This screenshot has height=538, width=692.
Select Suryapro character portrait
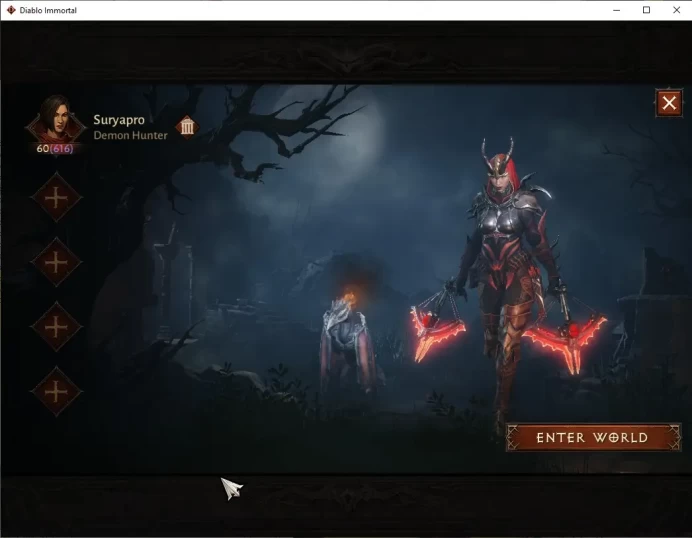(56, 120)
